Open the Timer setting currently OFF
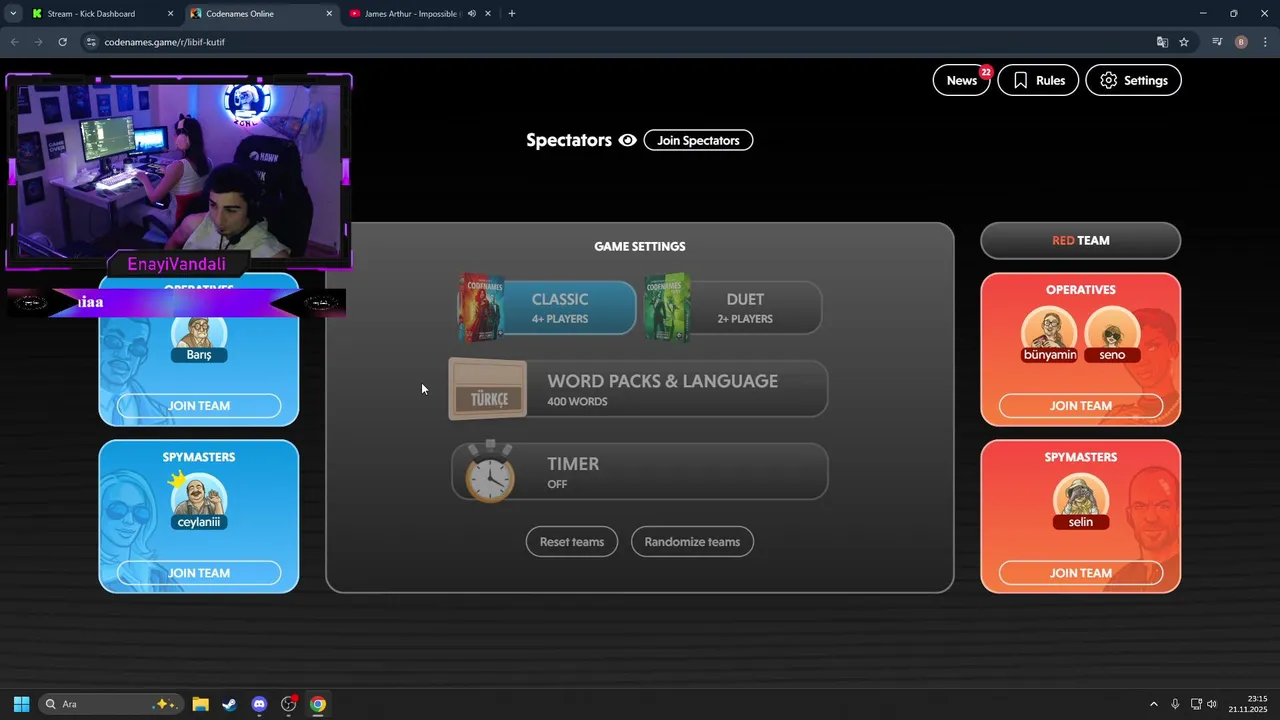This screenshot has width=1280, height=720. (x=639, y=471)
